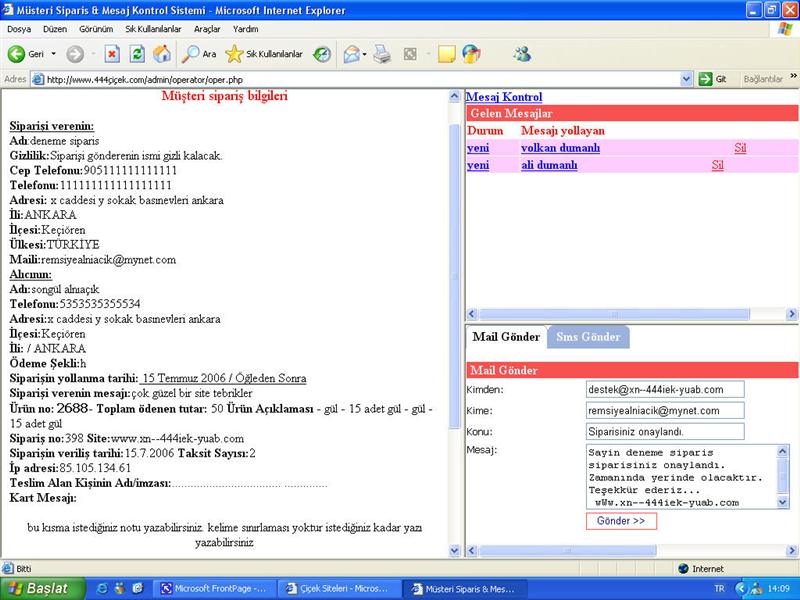Viewport: 800px width, 600px height.
Task: Click the Mail envelope icon
Action: [x=352, y=54]
